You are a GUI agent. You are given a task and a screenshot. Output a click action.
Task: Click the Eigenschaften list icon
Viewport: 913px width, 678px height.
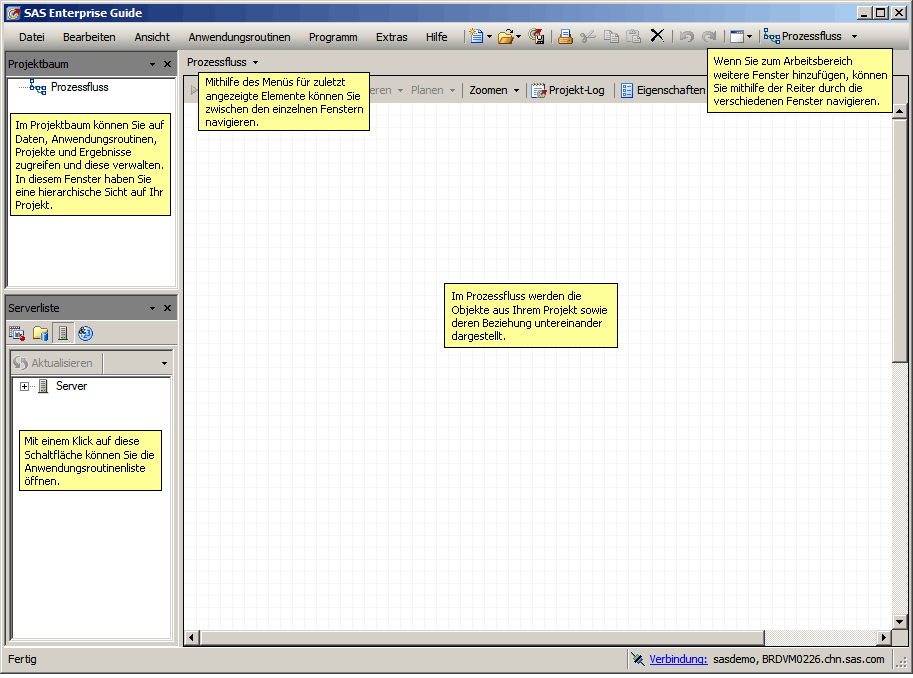coord(627,90)
